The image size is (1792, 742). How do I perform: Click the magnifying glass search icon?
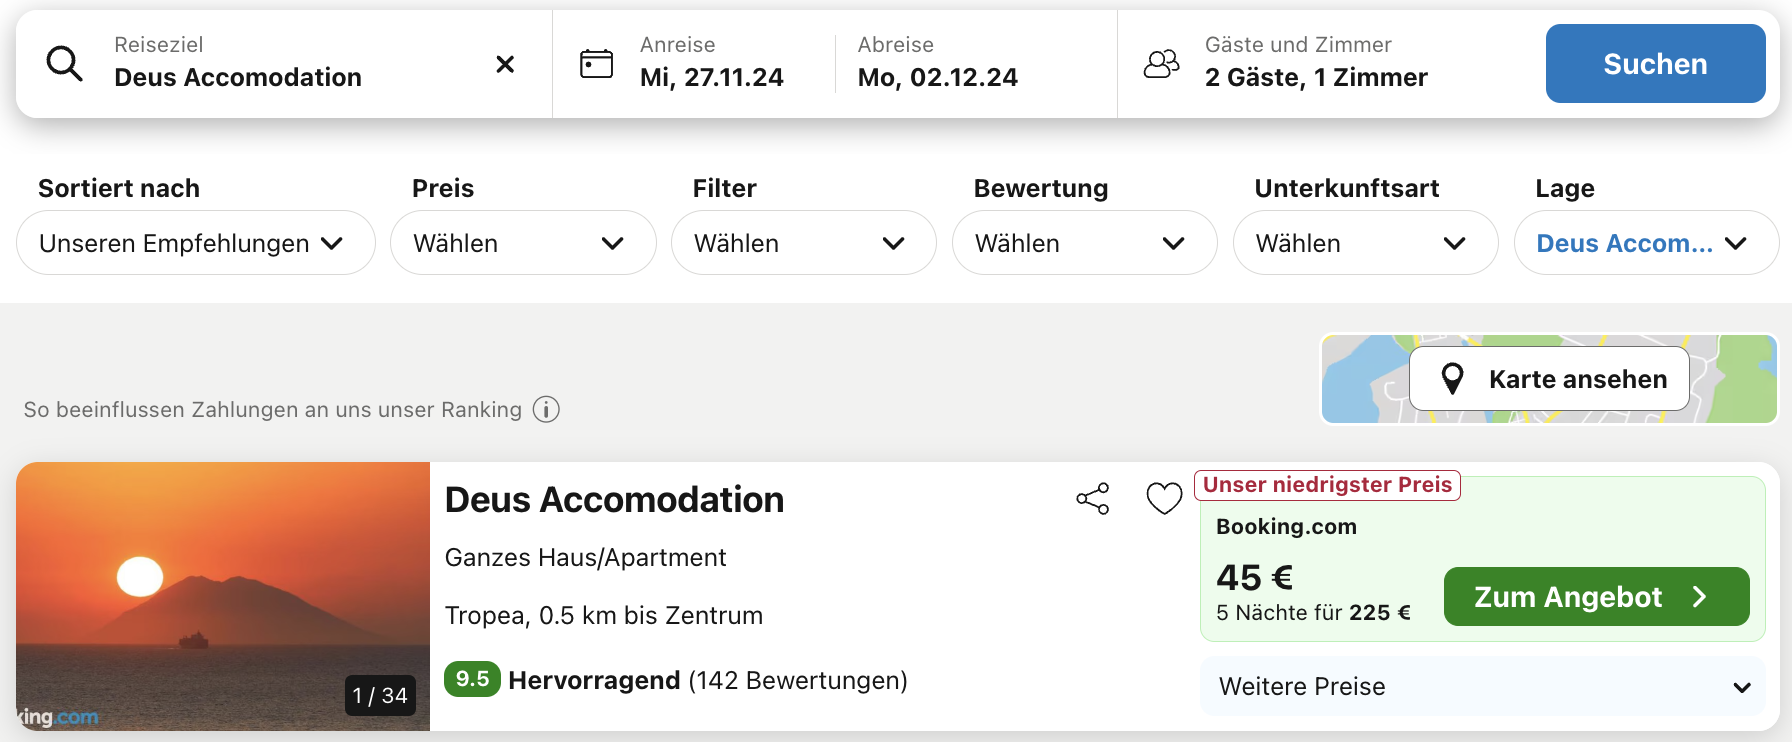coord(65,64)
